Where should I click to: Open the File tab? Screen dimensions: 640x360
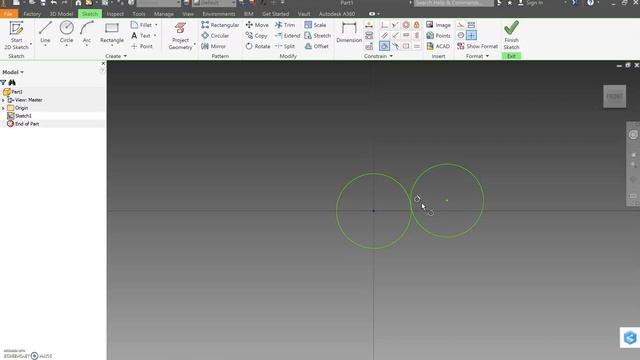point(8,14)
